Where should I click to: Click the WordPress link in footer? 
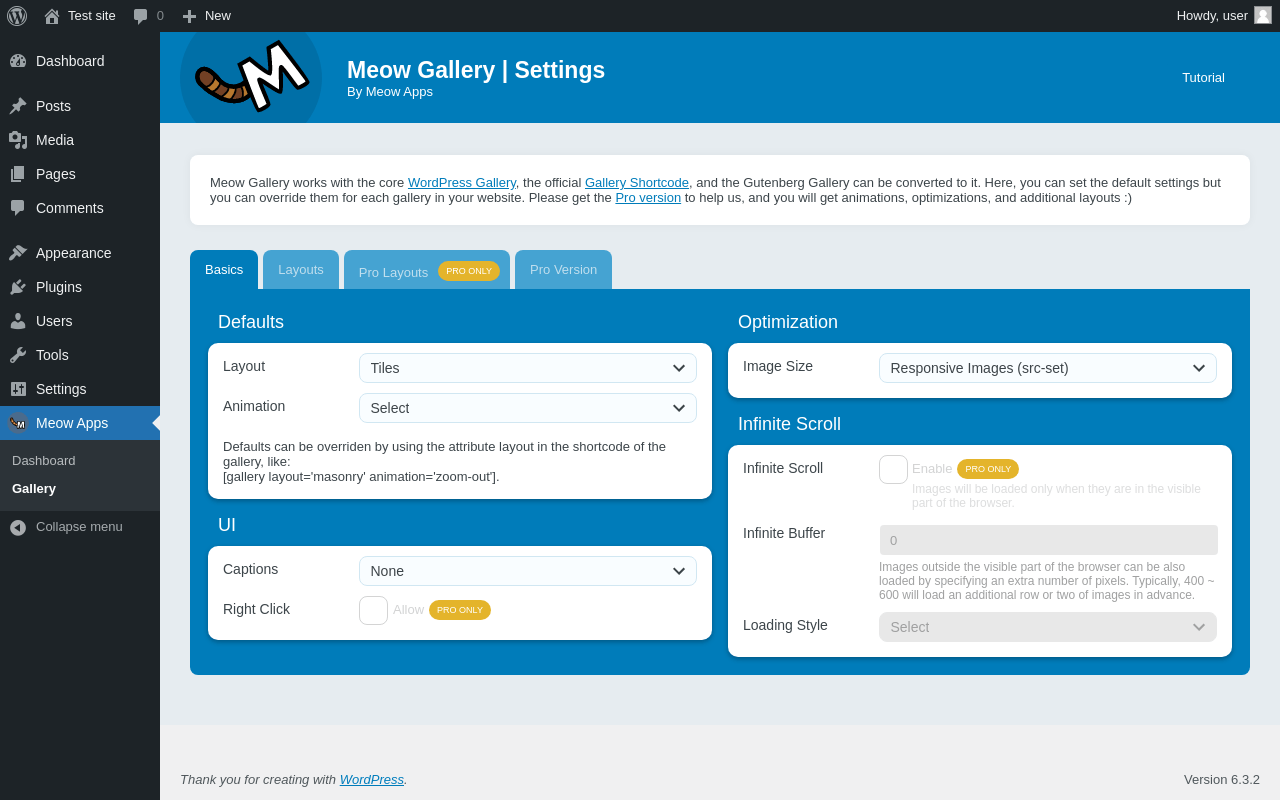(x=372, y=780)
